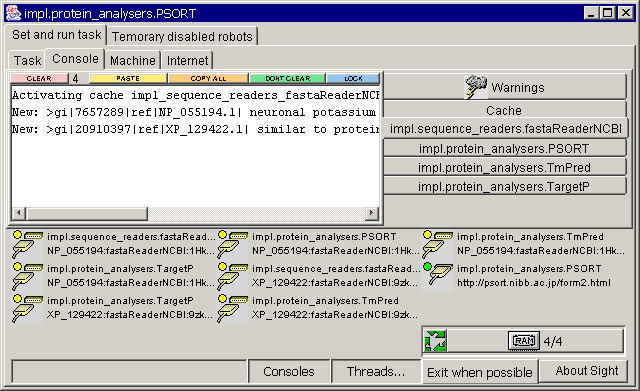Click the green recycle arrows icon

click(435, 341)
